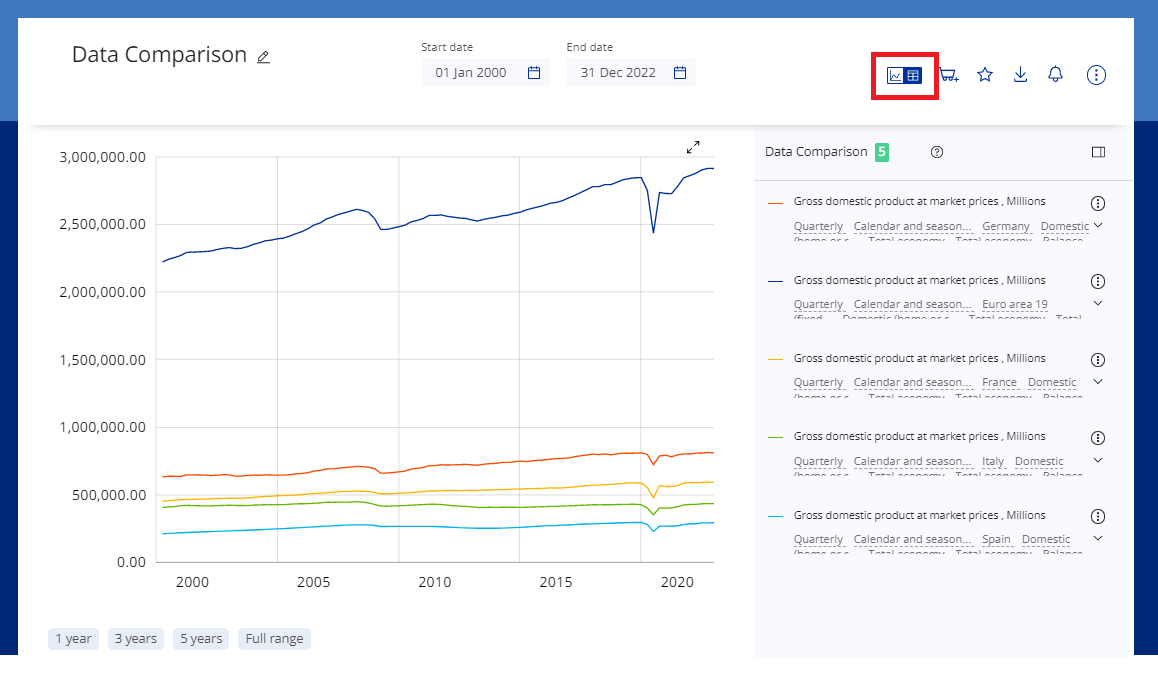Expand chart to full screen

(693, 147)
